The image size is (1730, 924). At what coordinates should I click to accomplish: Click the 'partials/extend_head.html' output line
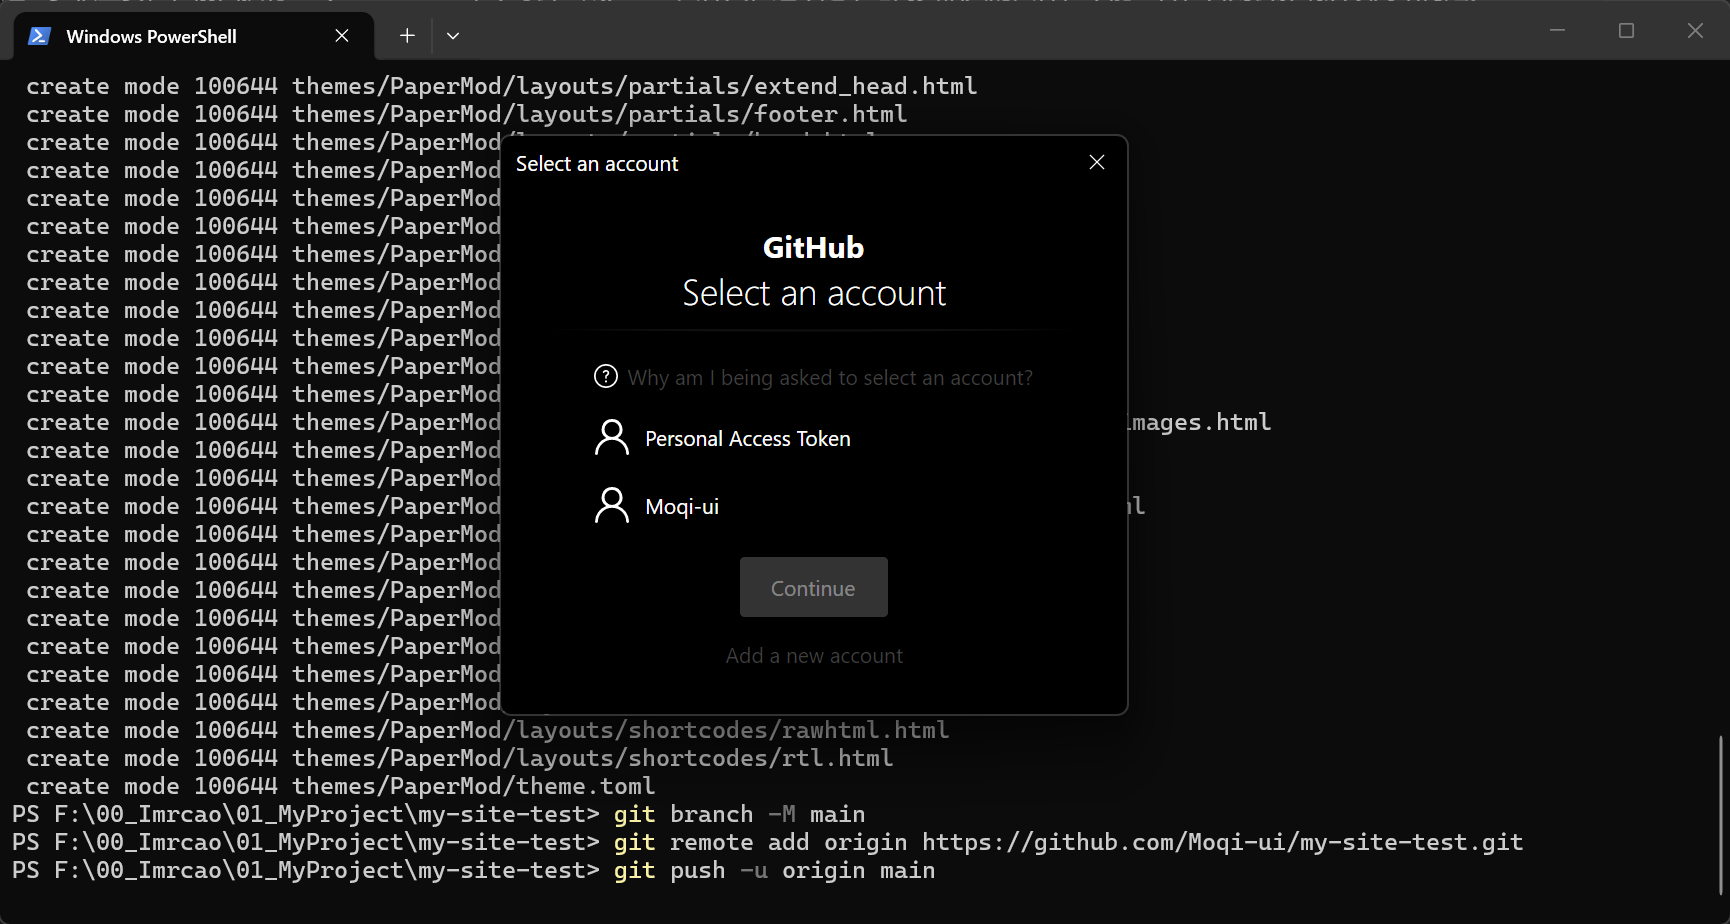[502, 87]
